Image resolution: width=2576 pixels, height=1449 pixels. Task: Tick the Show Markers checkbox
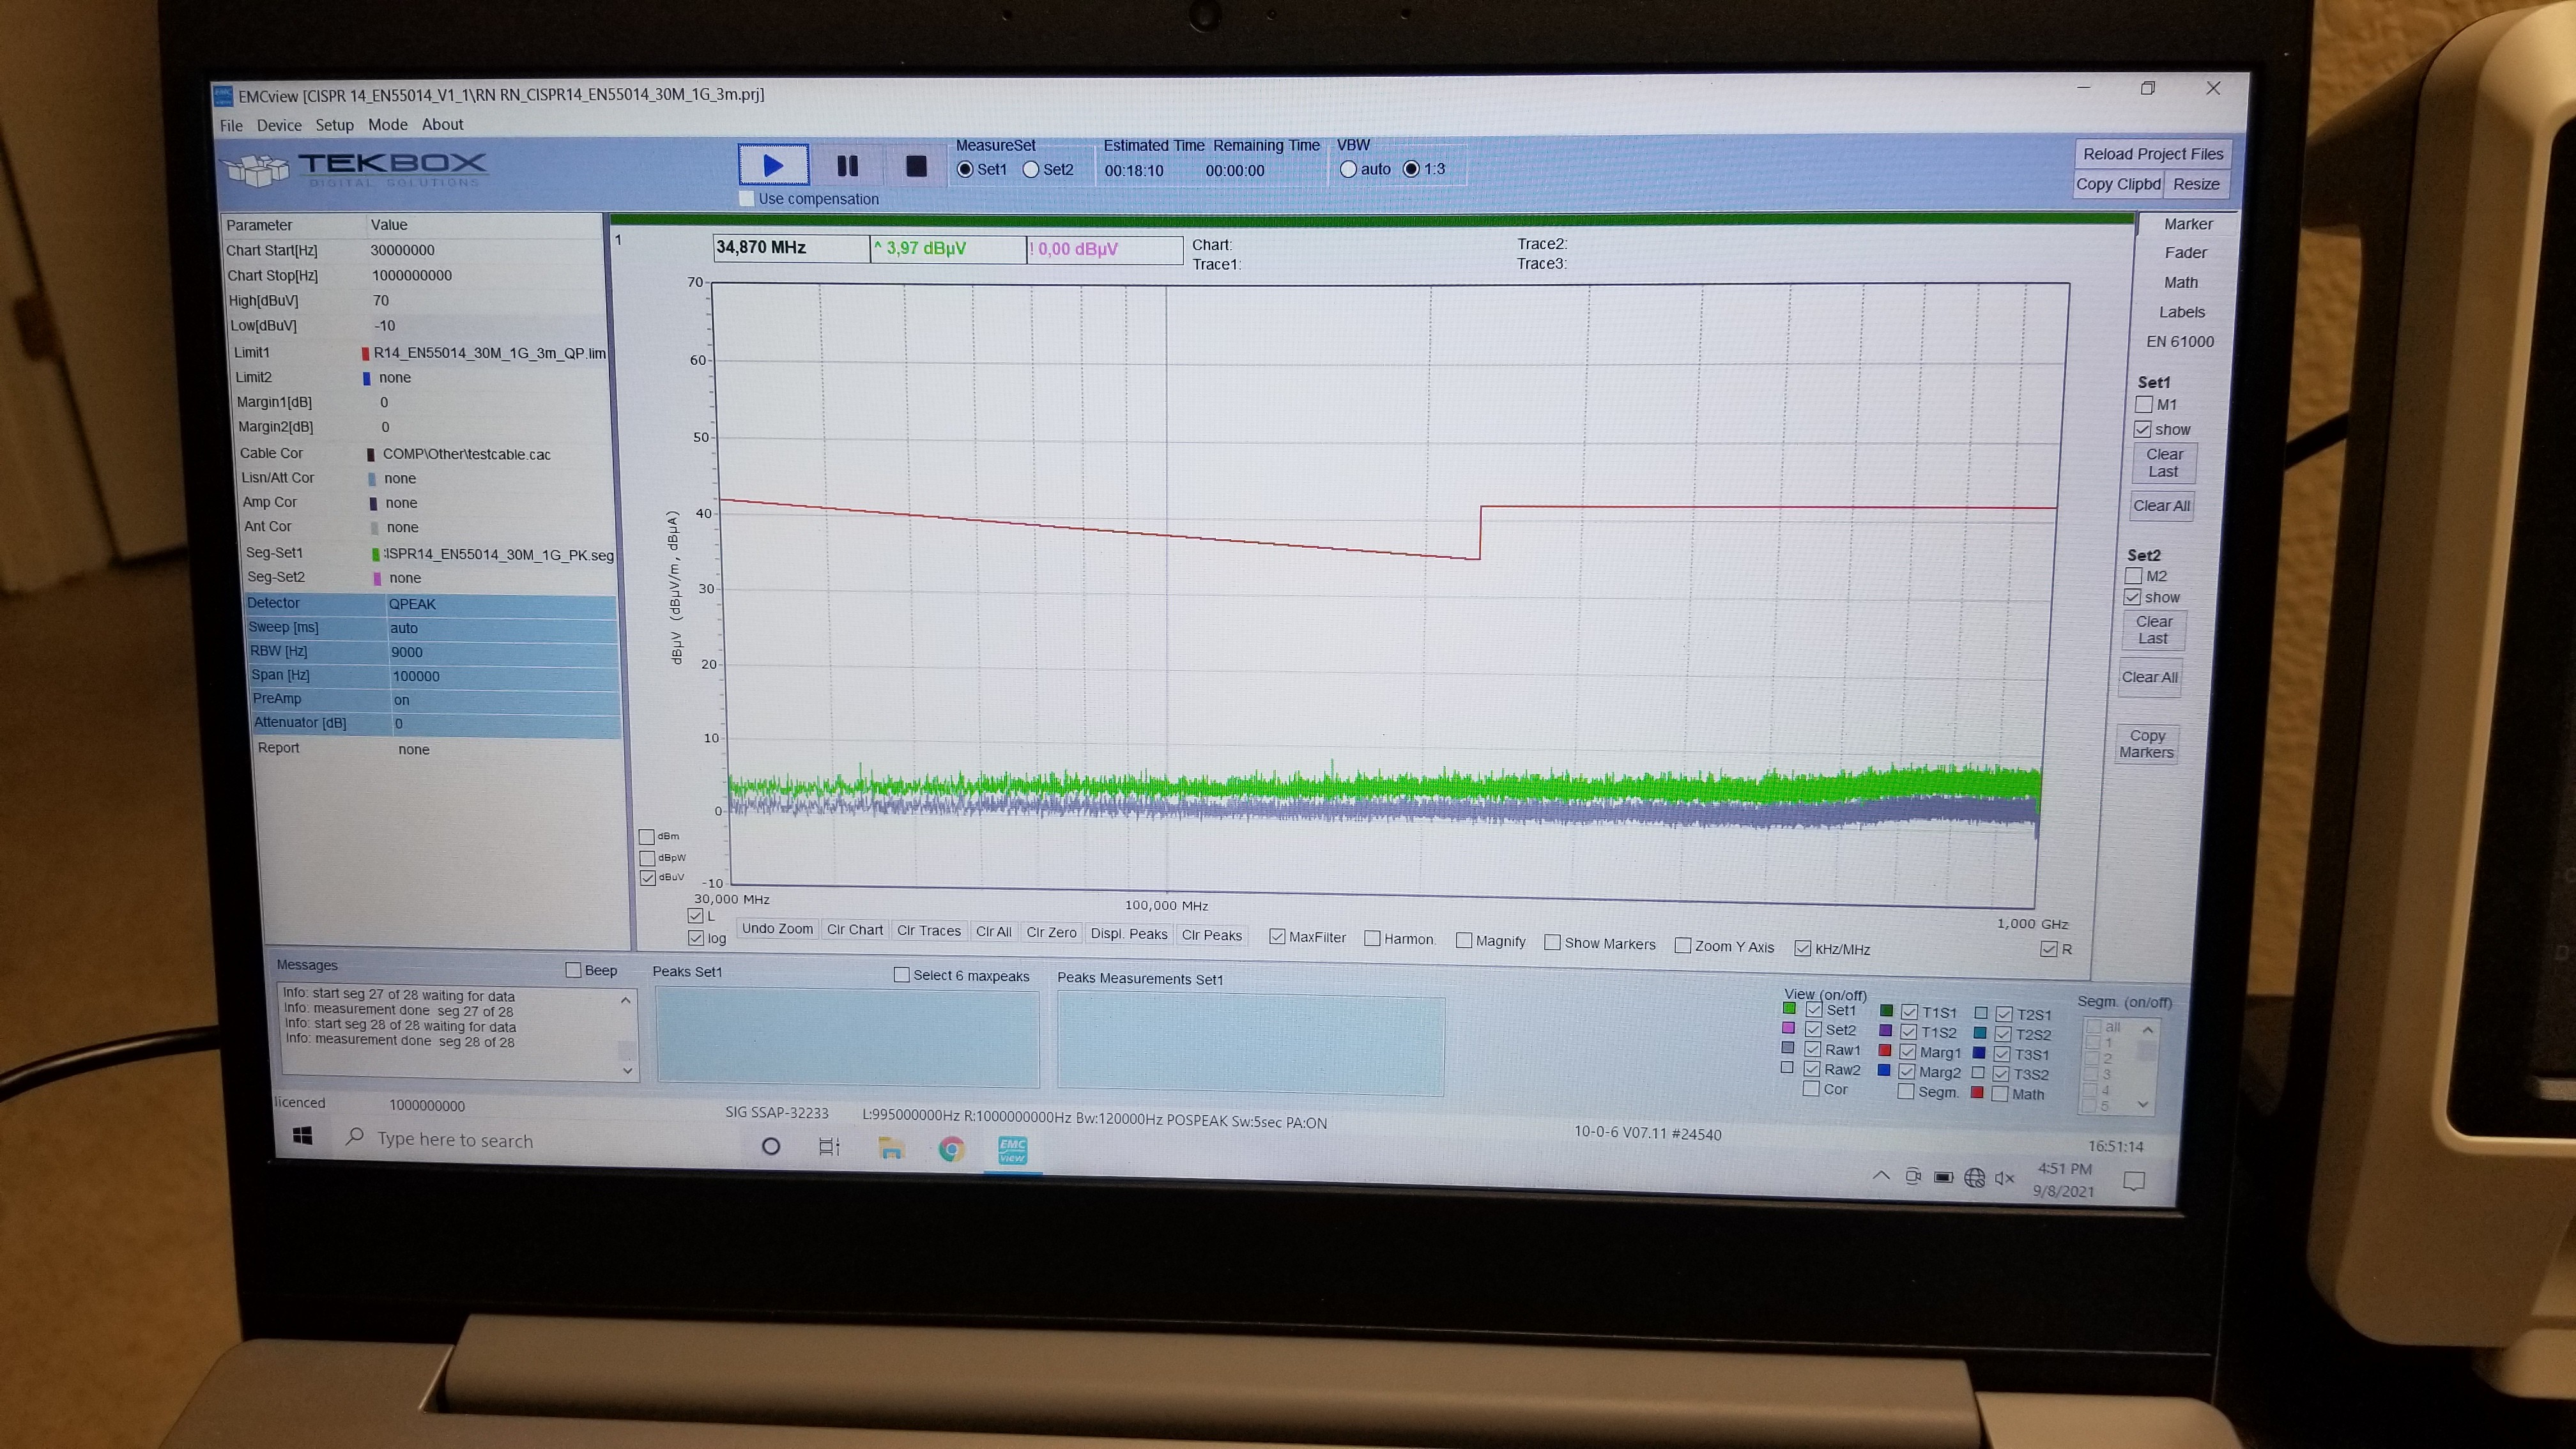click(1552, 942)
